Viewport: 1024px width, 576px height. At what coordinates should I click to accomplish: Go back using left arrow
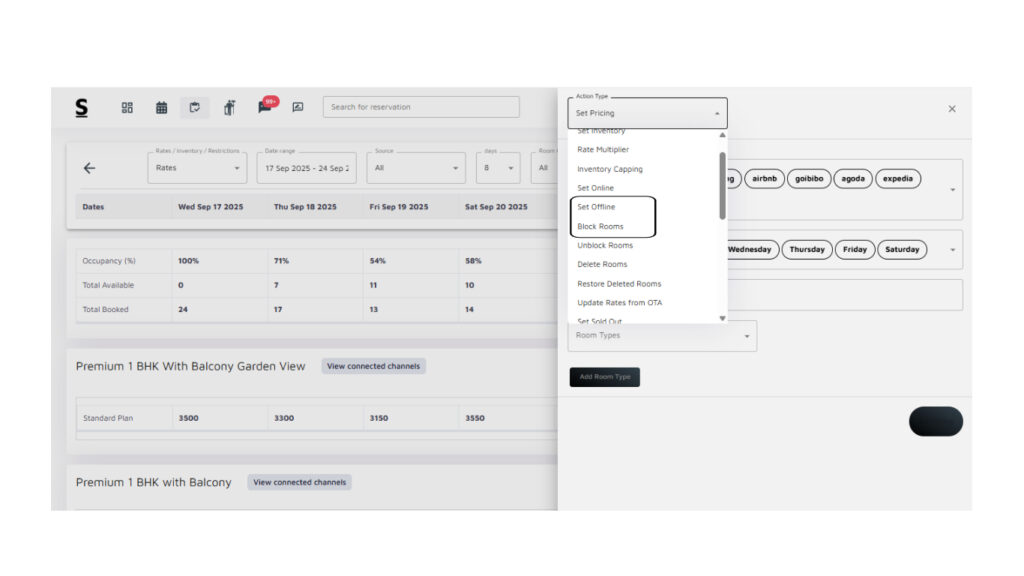coord(89,168)
